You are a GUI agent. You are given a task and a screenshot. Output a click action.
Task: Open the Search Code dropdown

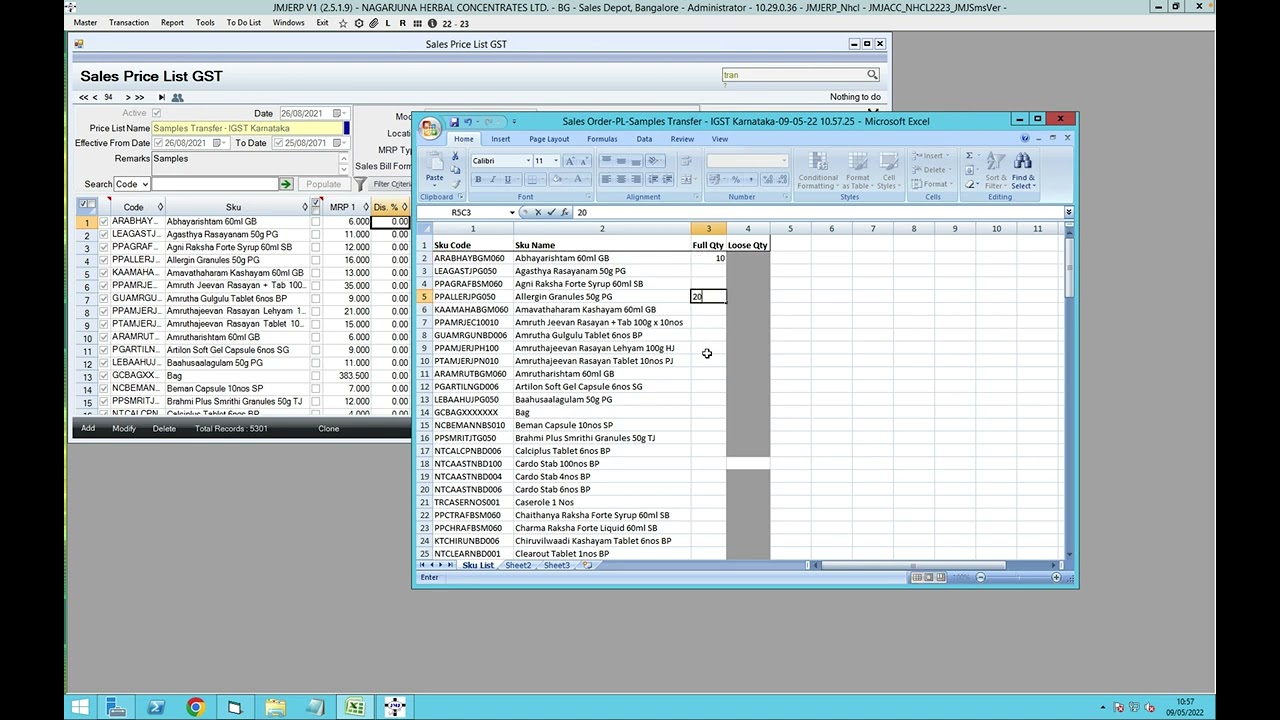(x=145, y=184)
